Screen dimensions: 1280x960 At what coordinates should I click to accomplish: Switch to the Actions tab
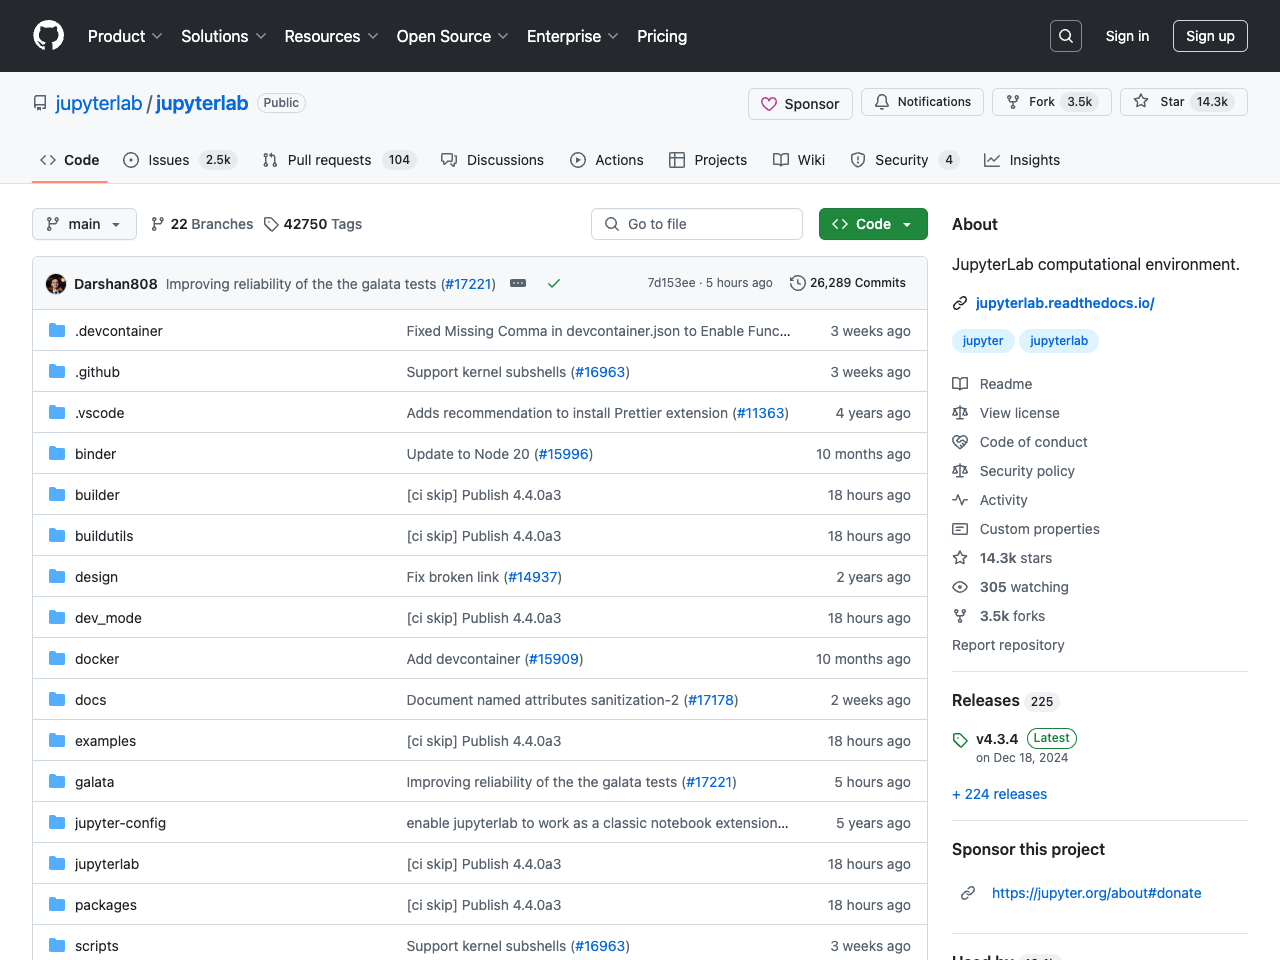pyautogui.click(x=606, y=160)
